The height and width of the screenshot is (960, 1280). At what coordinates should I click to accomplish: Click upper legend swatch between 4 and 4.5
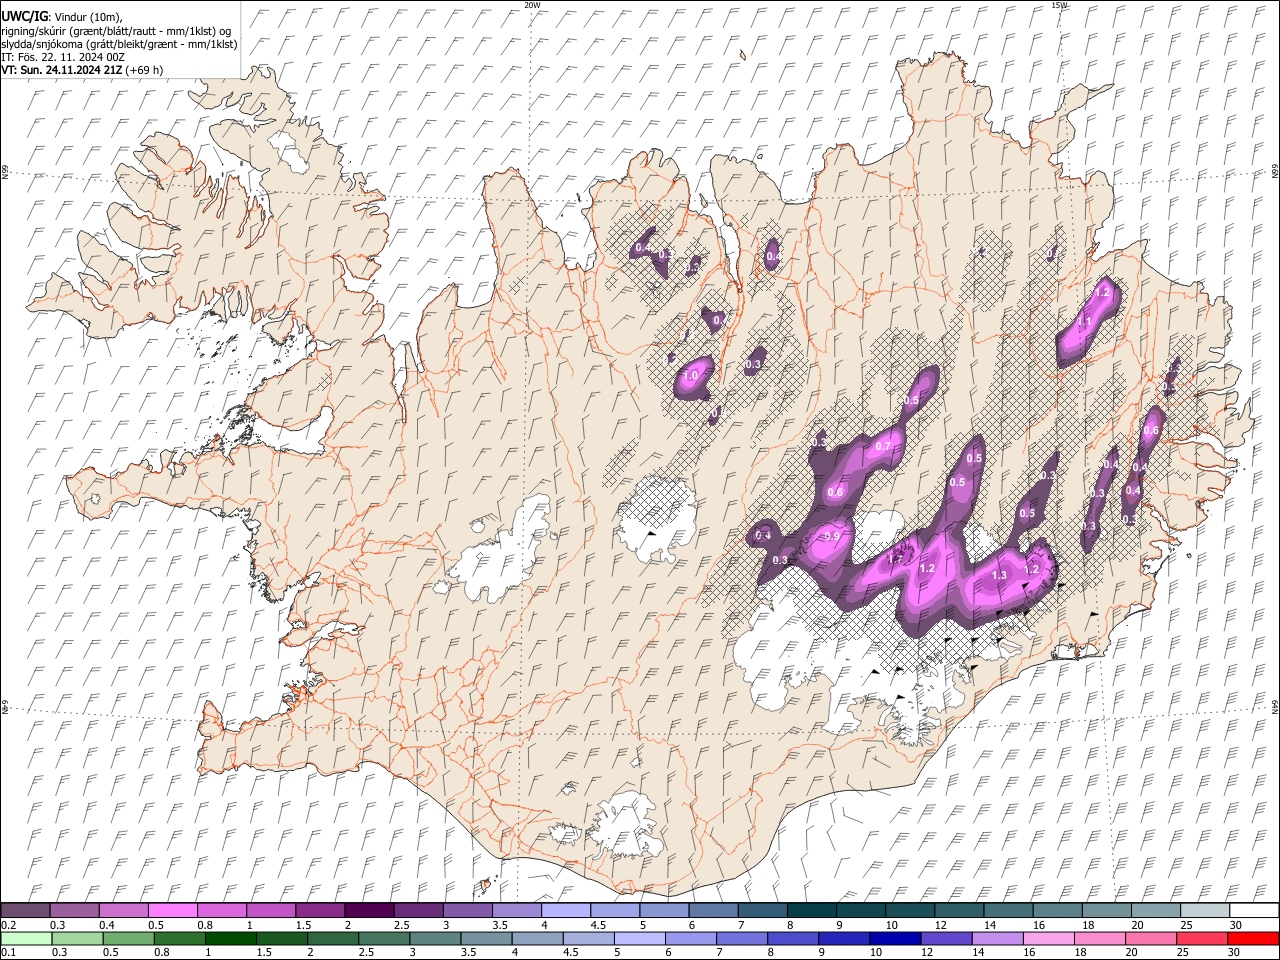[566, 910]
